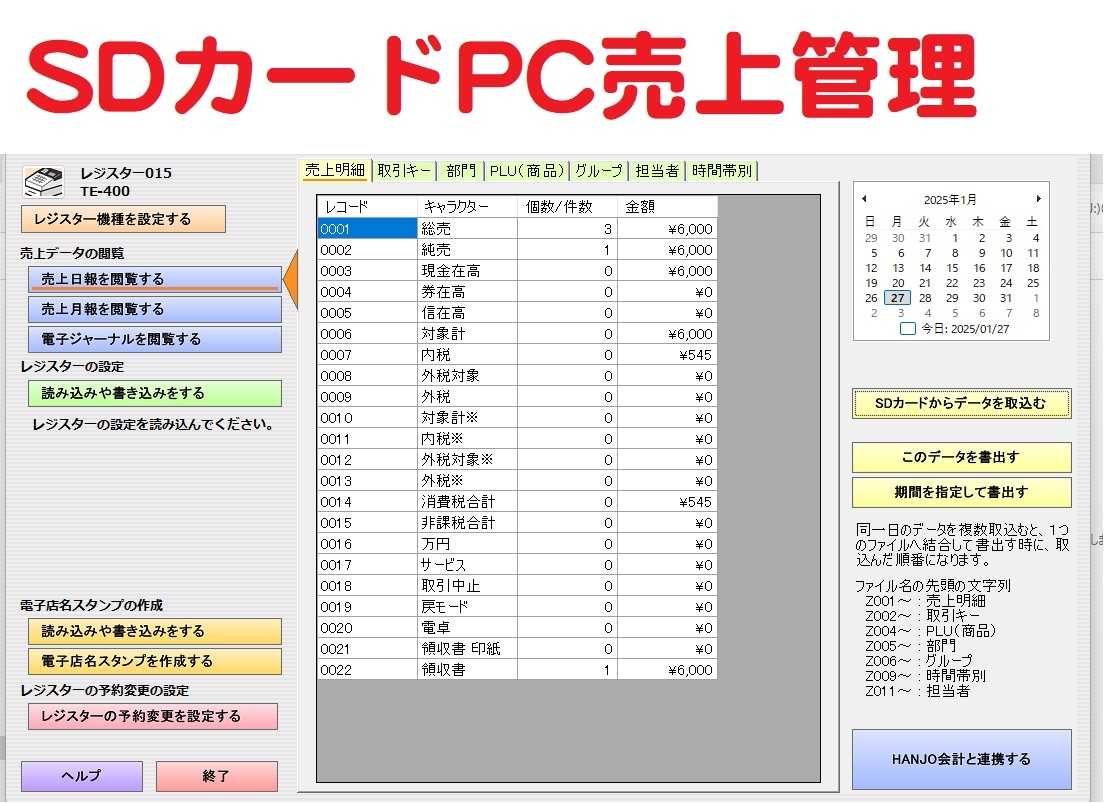Click yellow 読み込みや書き込みをする stamp button

pyautogui.click(x=155, y=631)
